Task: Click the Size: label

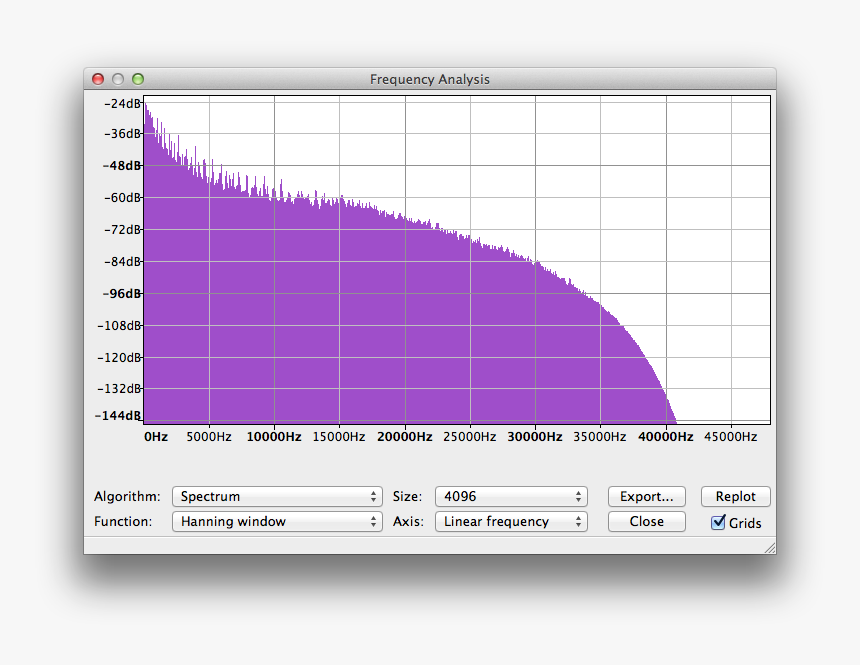Action: [408, 496]
